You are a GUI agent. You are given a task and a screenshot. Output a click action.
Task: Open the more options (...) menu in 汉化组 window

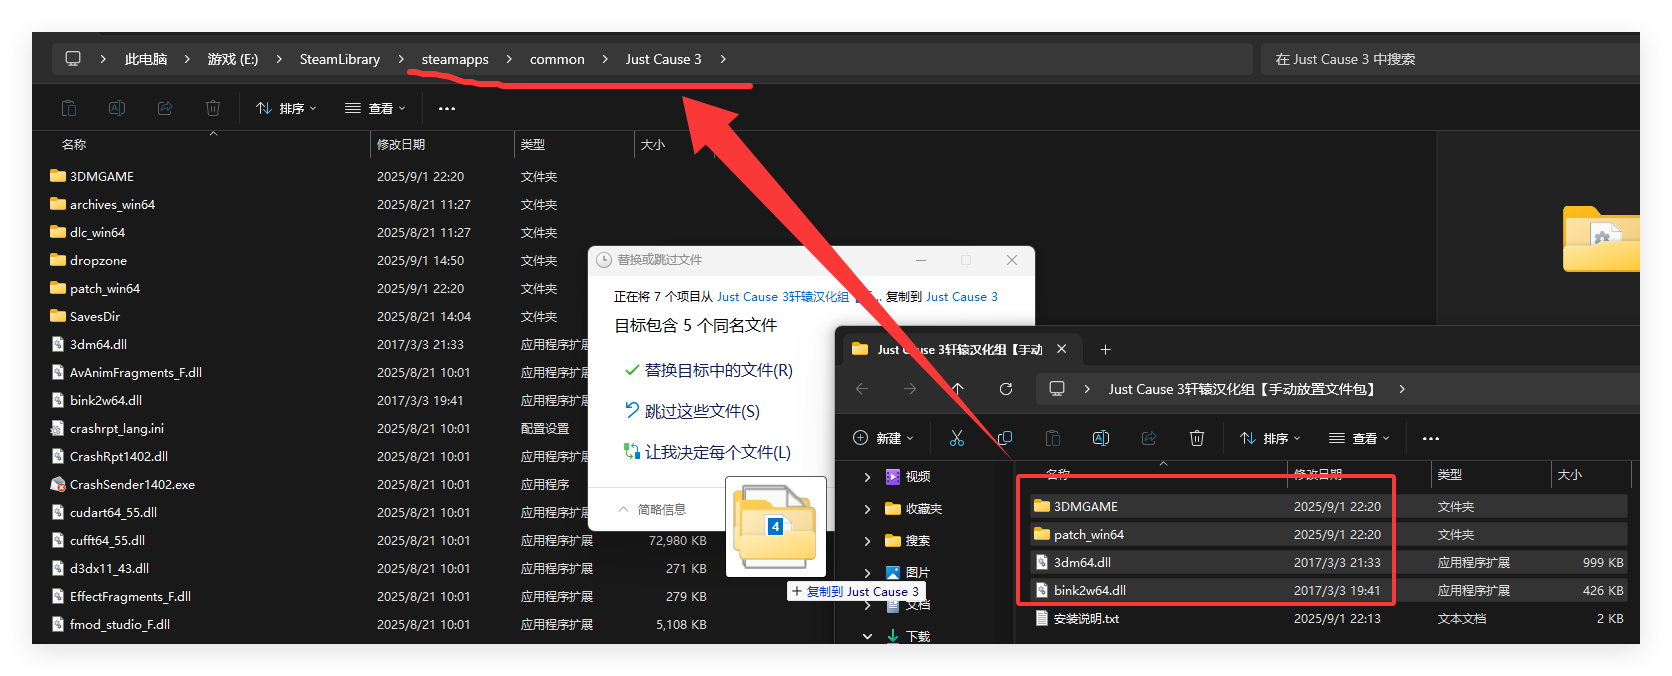1431,438
